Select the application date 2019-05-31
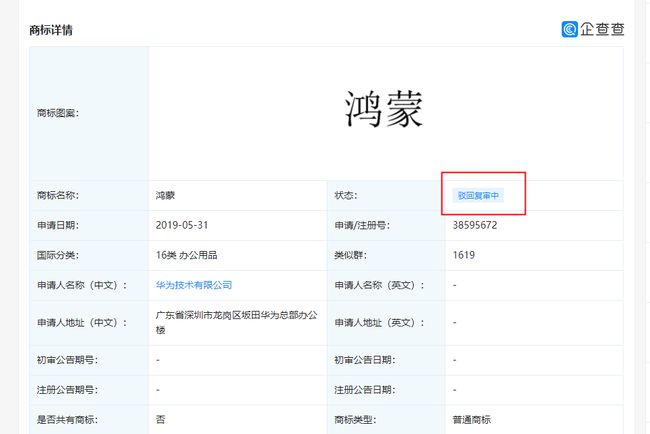Viewport: 650px width, 434px height. pos(182,225)
